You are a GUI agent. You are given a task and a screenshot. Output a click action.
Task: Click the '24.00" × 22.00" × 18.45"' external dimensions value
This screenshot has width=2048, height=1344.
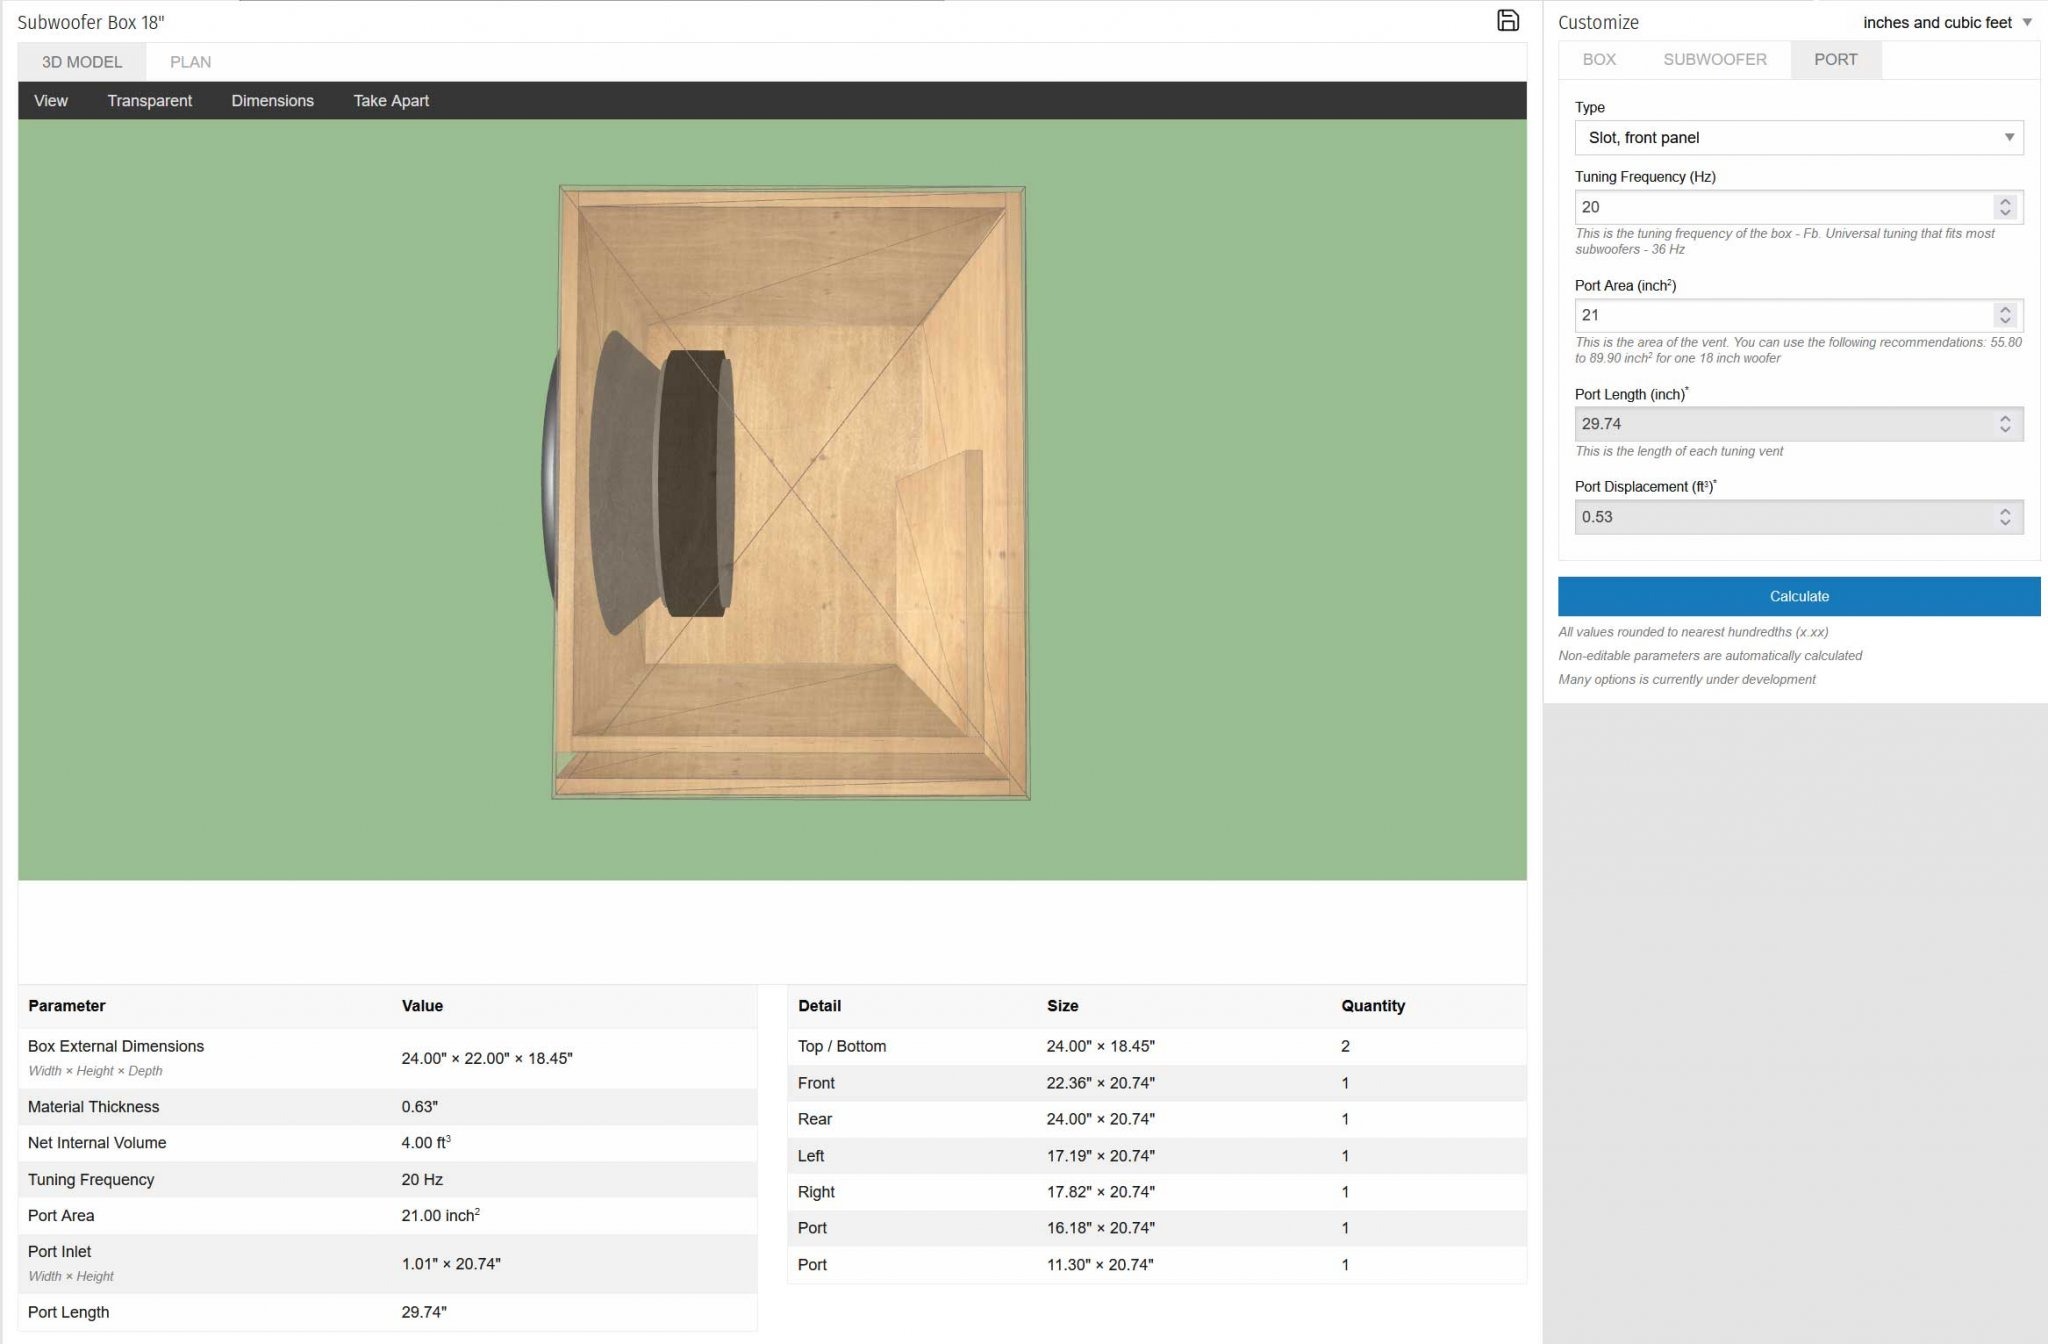point(487,1058)
